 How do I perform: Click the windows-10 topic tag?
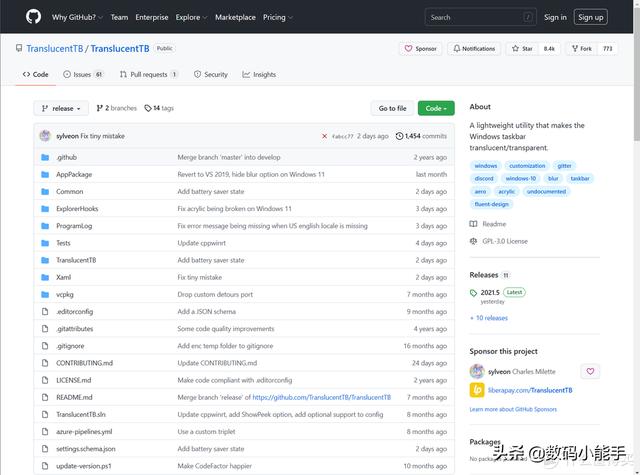coord(521,179)
